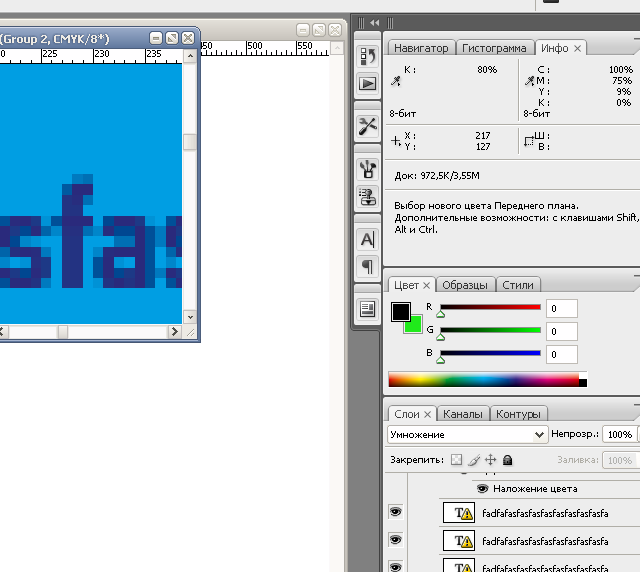Open the Paragraph panel icon
The height and width of the screenshot is (572, 640).
[367, 267]
